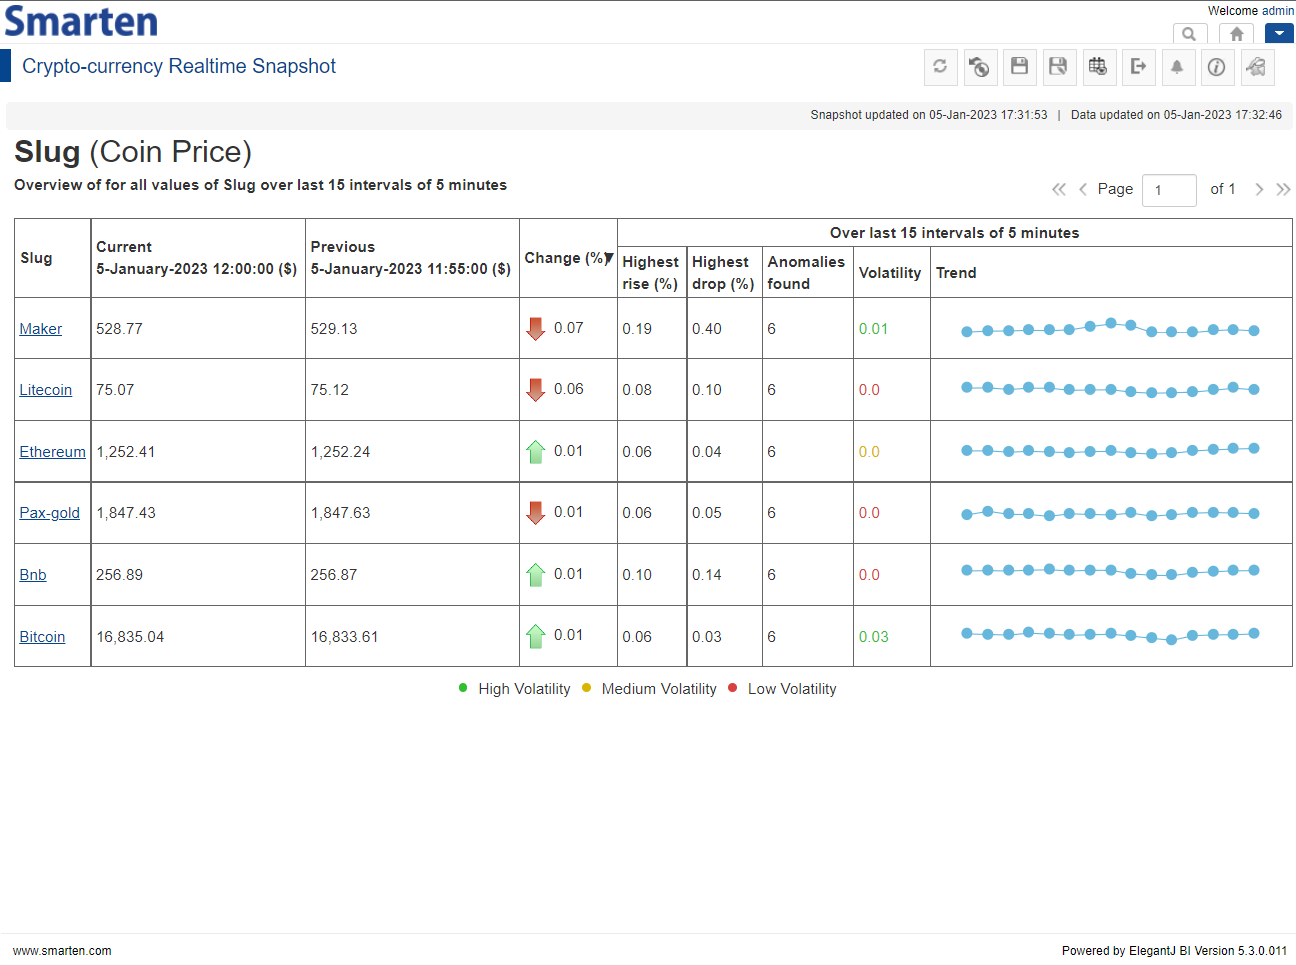Click the save floppy disk icon
This screenshot has height=965, width=1296.
[1019, 67]
